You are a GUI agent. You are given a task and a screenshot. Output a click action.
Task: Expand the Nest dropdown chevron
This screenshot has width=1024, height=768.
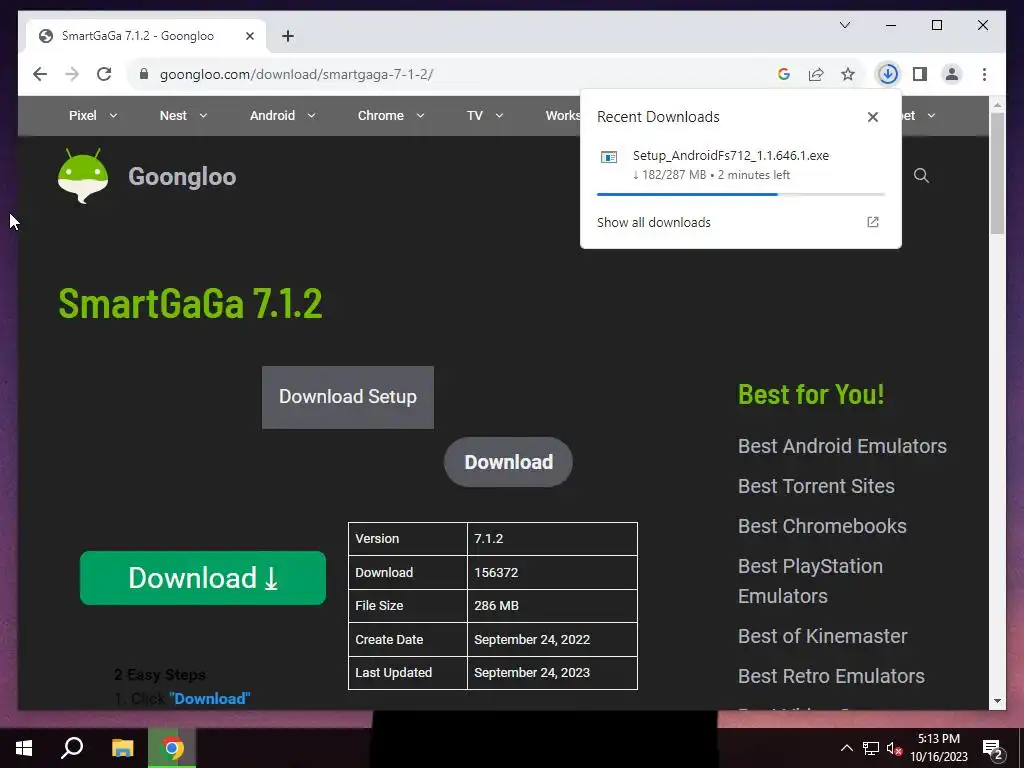[x=203, y=116]
